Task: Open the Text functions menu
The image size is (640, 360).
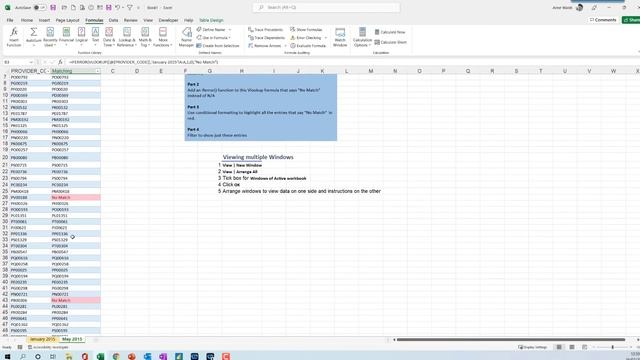Action: pos(95,37)
